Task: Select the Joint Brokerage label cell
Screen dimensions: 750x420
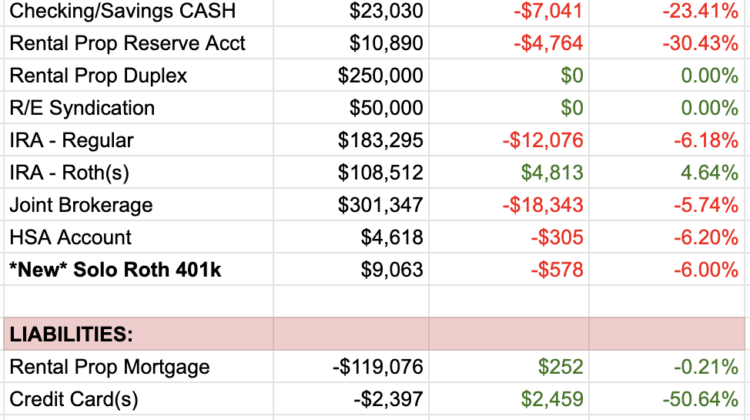Action: click(x=81, y=205)
